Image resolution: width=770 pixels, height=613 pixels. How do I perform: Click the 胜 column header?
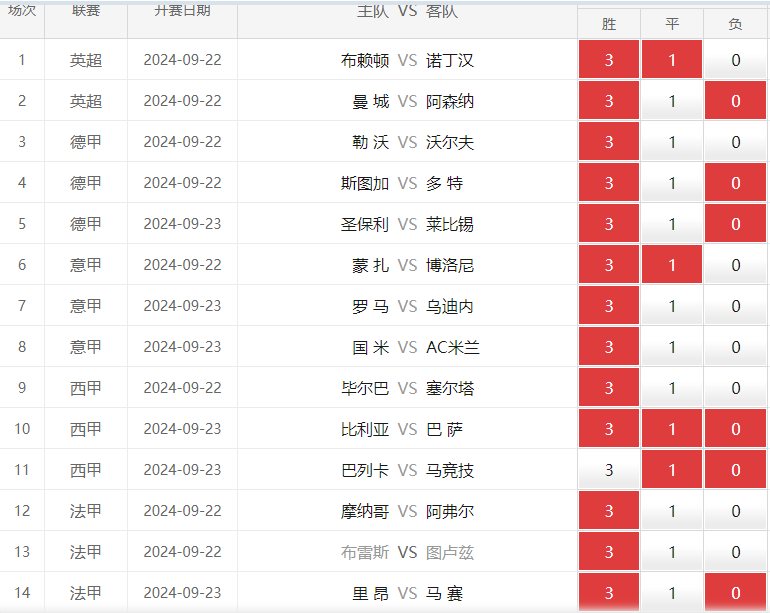coord(609,24)
